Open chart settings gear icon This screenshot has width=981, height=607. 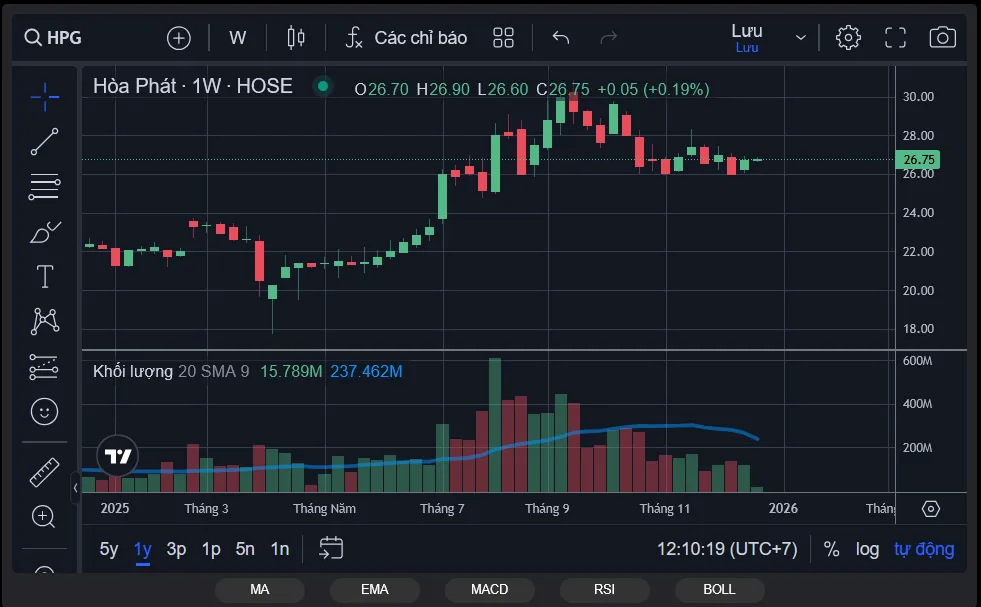point(848,38)
